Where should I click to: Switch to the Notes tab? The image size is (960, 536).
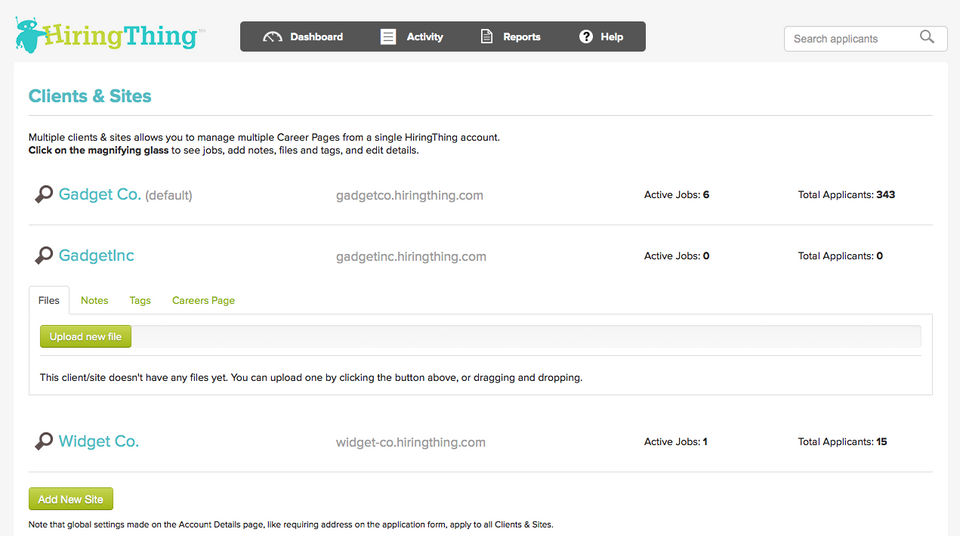pos(94,300)
